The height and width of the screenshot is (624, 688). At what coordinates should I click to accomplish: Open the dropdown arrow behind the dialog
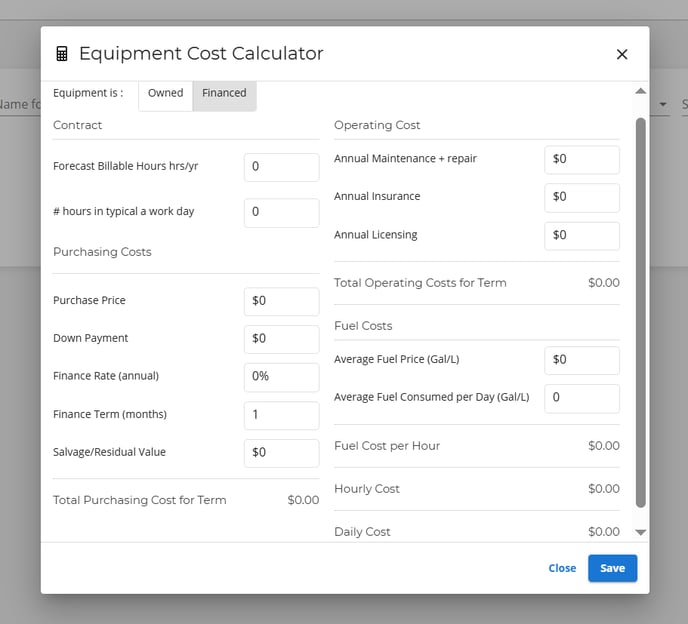point(663,104)
